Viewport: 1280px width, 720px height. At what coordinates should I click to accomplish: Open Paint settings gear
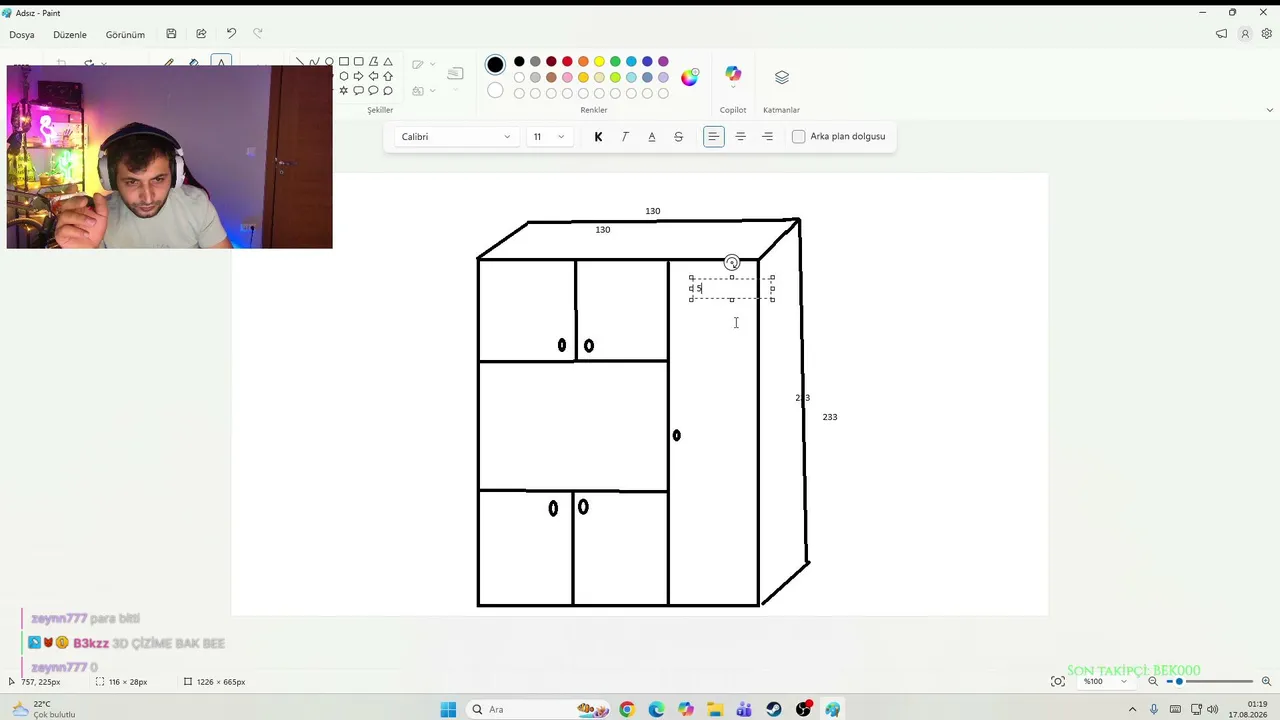click(x=1267, y=34)
